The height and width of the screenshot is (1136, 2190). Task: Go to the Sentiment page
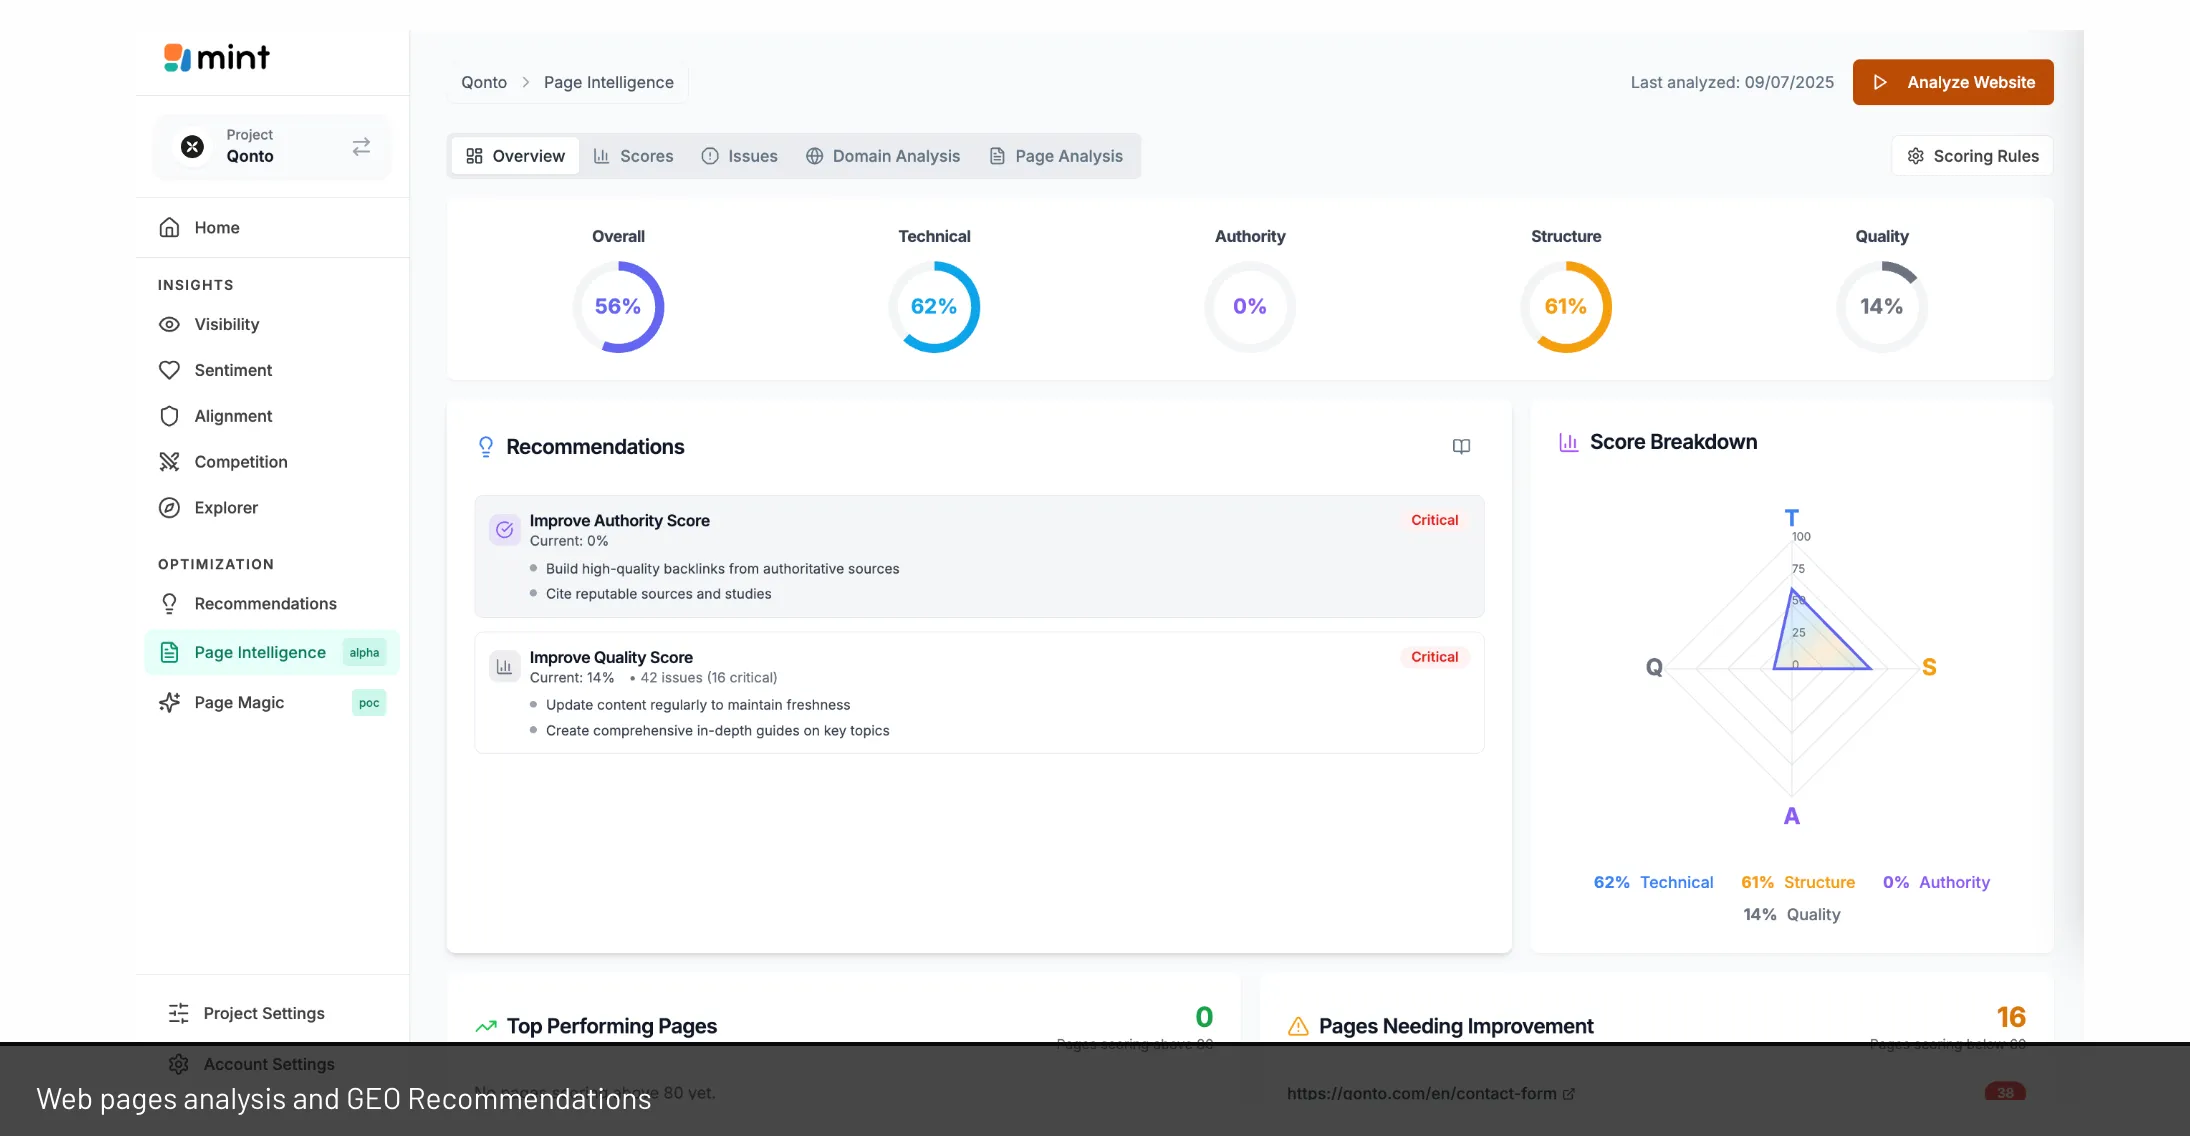pos(232,370)
